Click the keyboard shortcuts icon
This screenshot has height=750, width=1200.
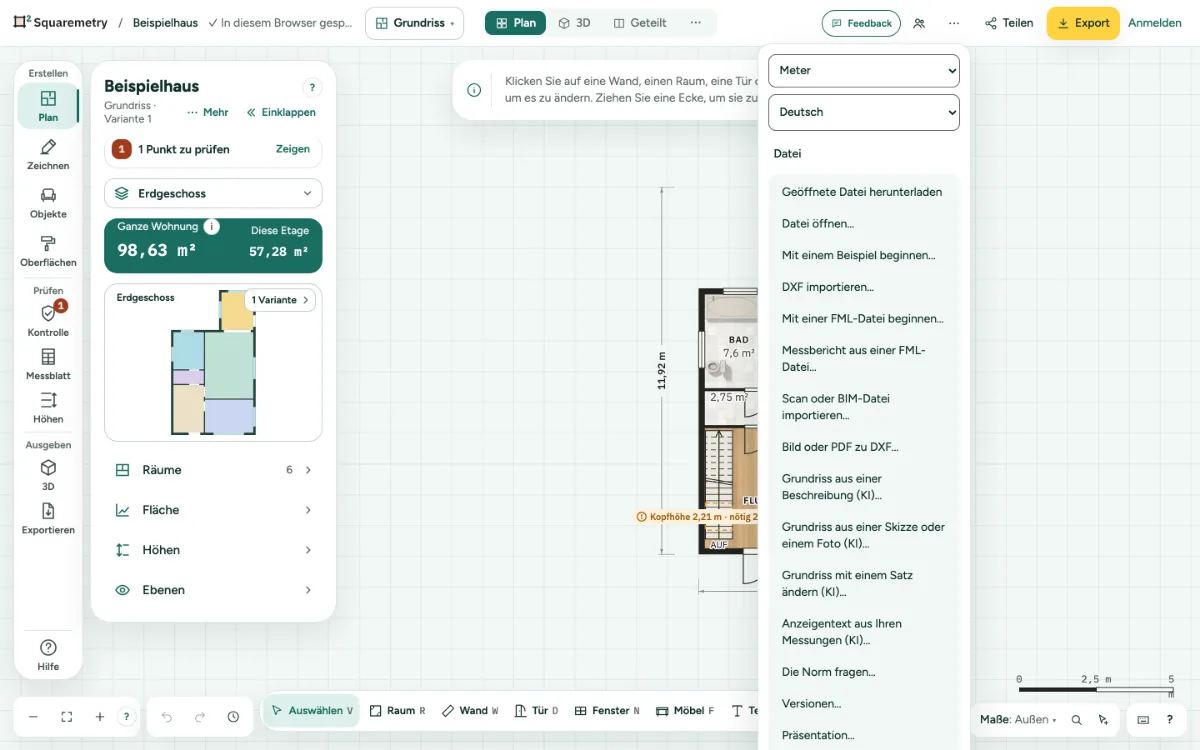[x=1143, y=719]
